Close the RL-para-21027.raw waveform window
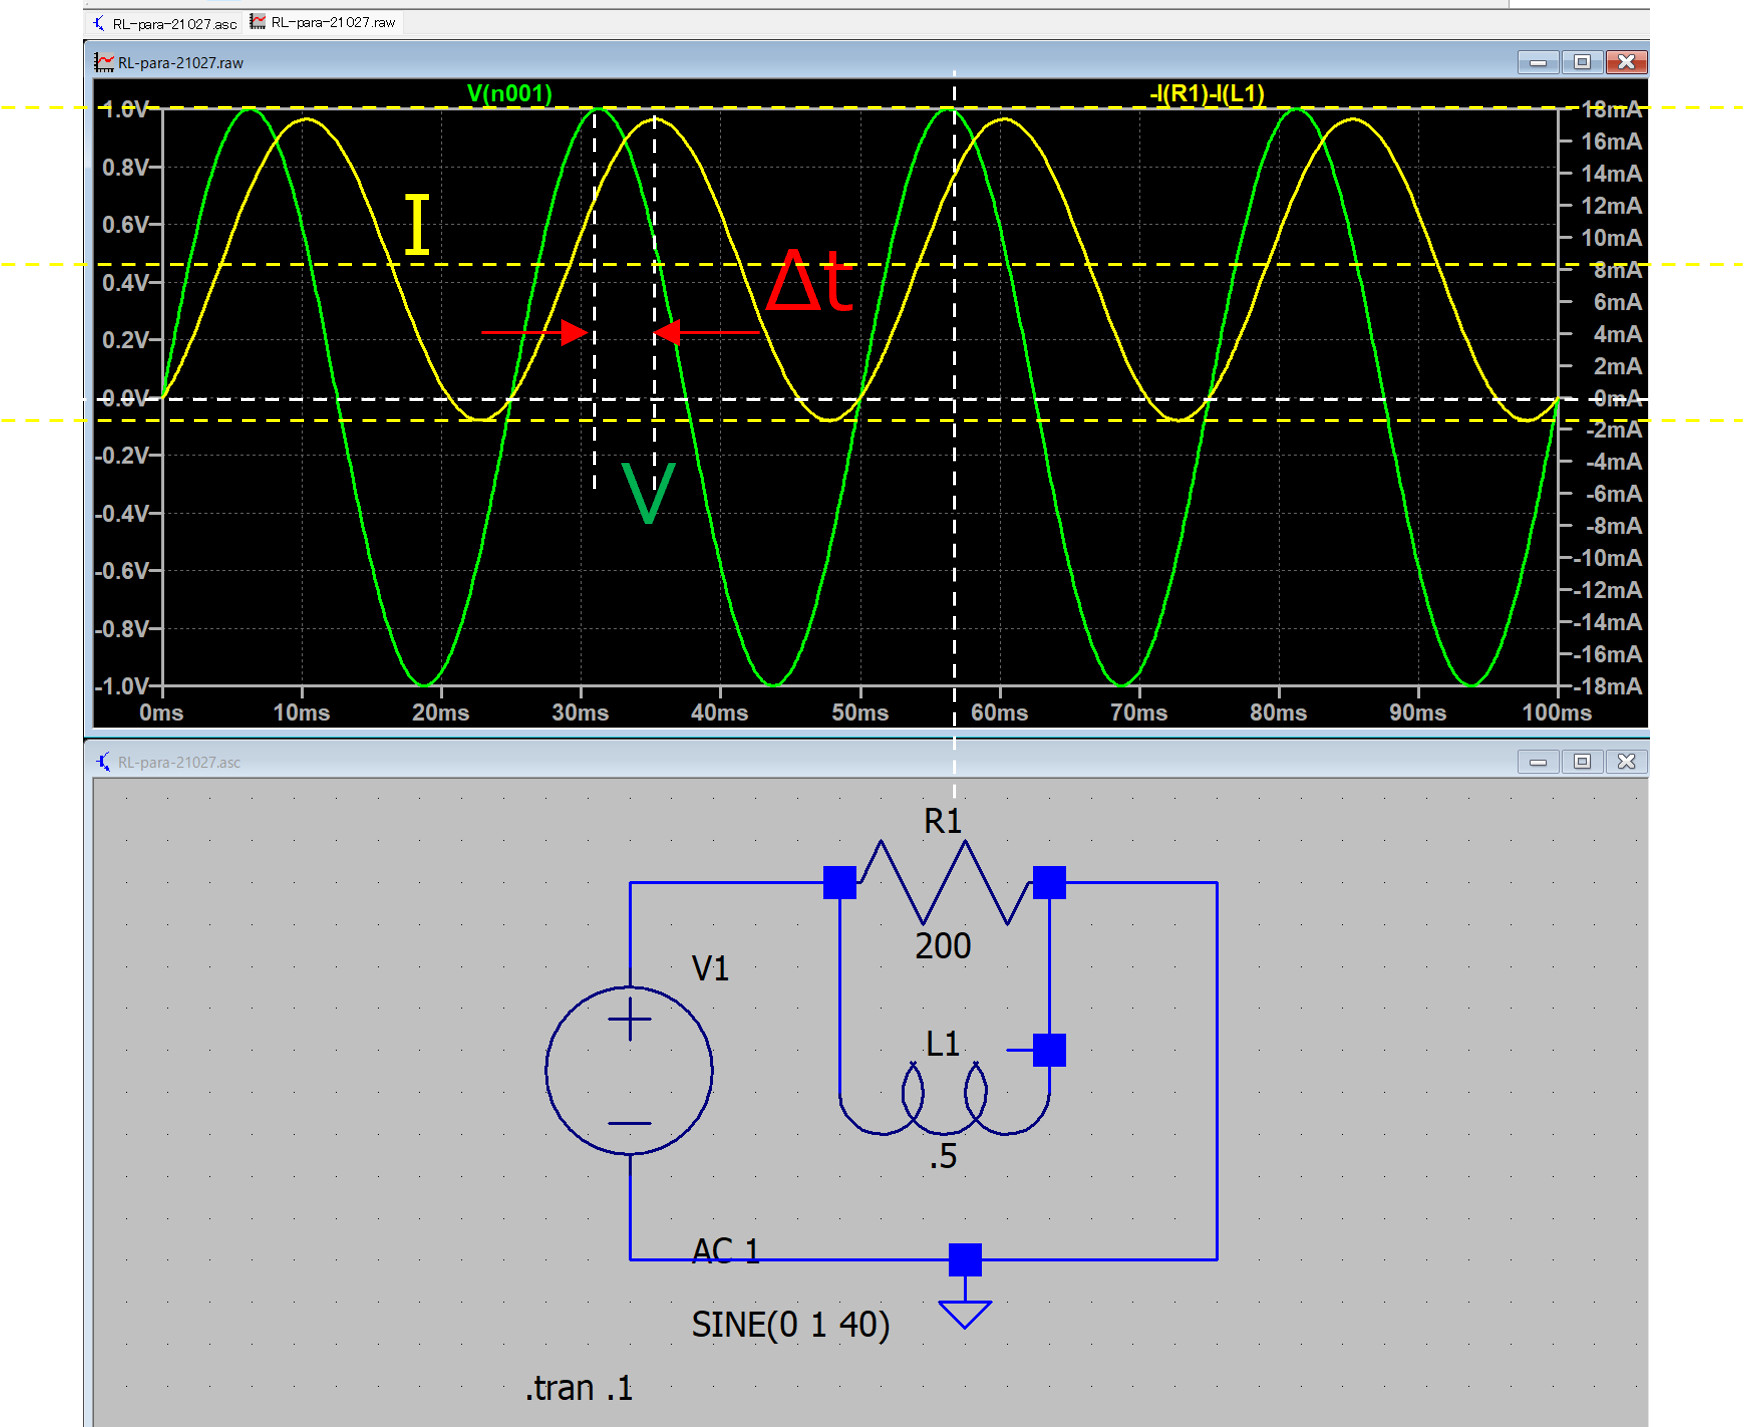Screen dimensions: 1745x1427 pyautogui.click(x=1626, y=62)
